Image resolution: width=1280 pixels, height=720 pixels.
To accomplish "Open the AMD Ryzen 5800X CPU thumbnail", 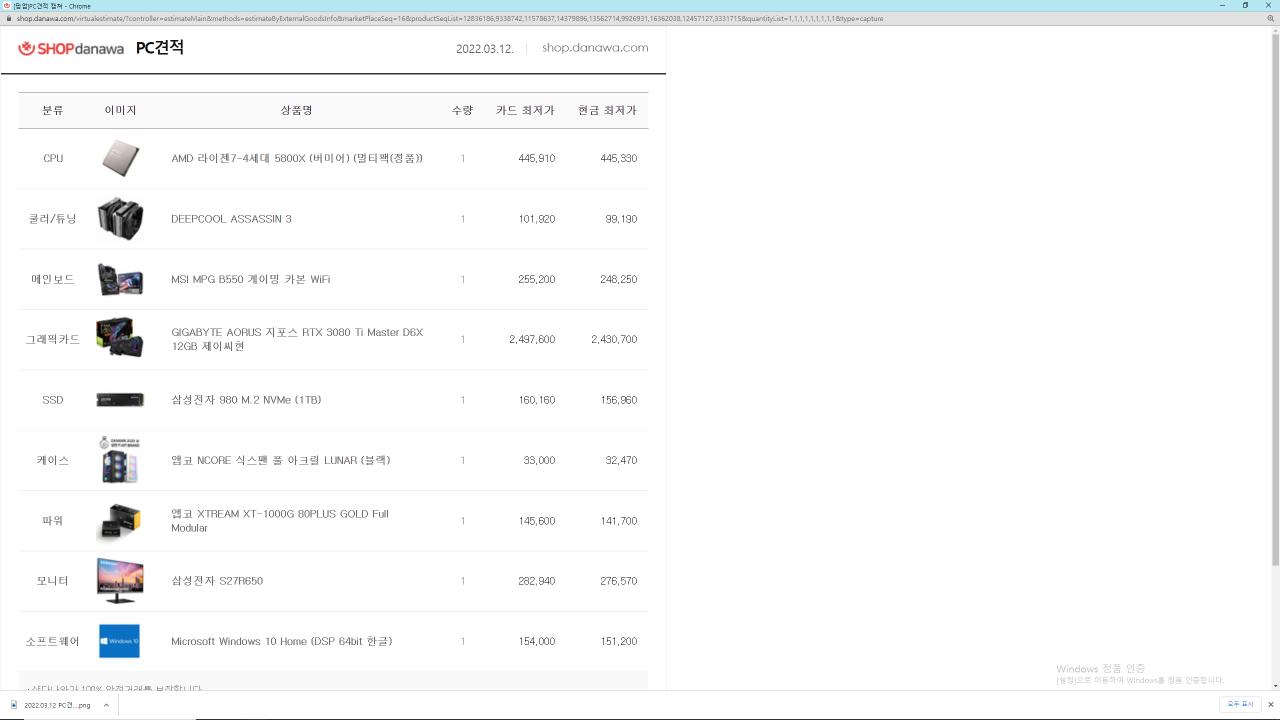I will click(120, 158).
